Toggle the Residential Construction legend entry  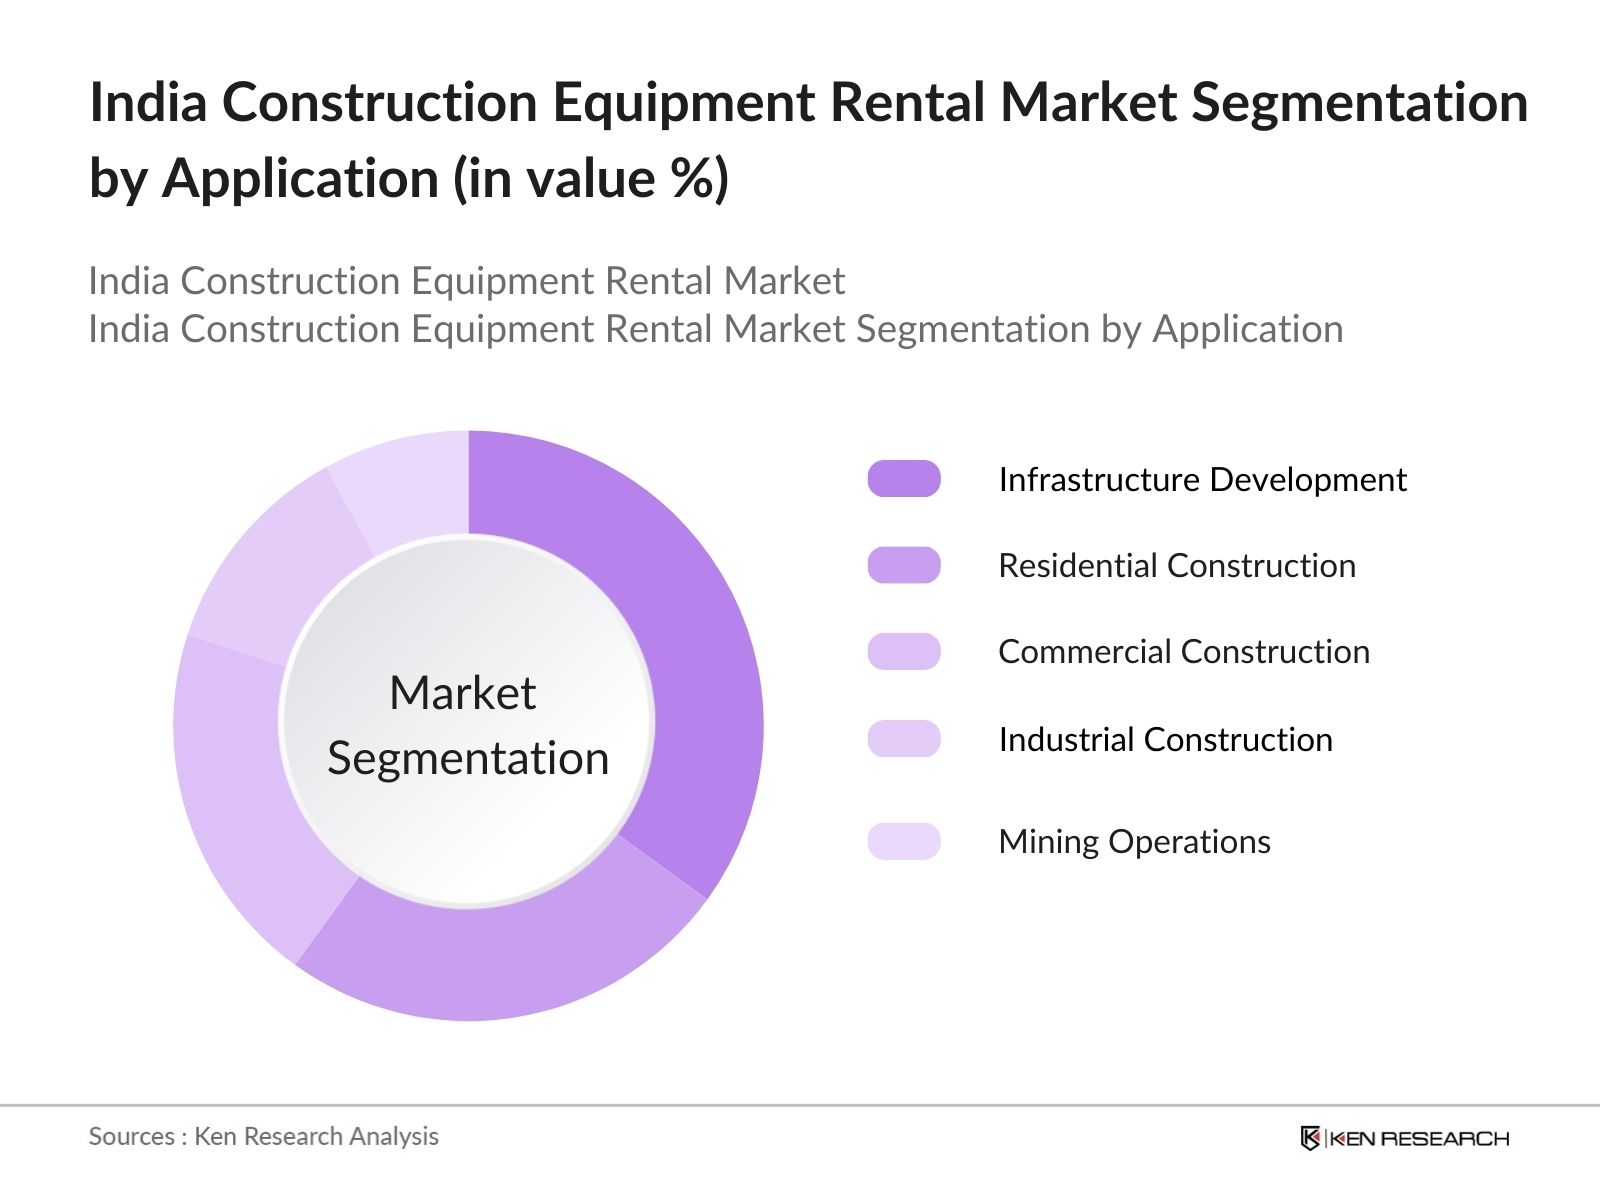pos(1176,566)
